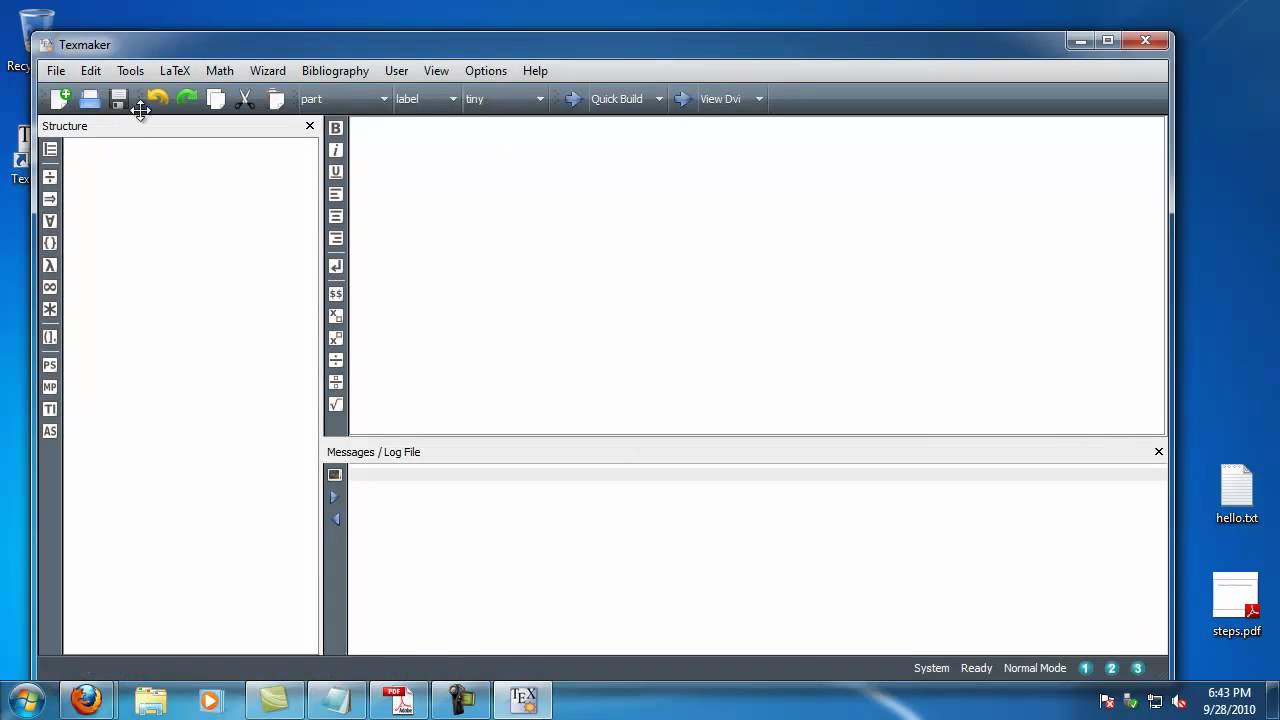Apply bold with the B icon
This screenshot has width=1280, height=720.
[x=336, y=128]
